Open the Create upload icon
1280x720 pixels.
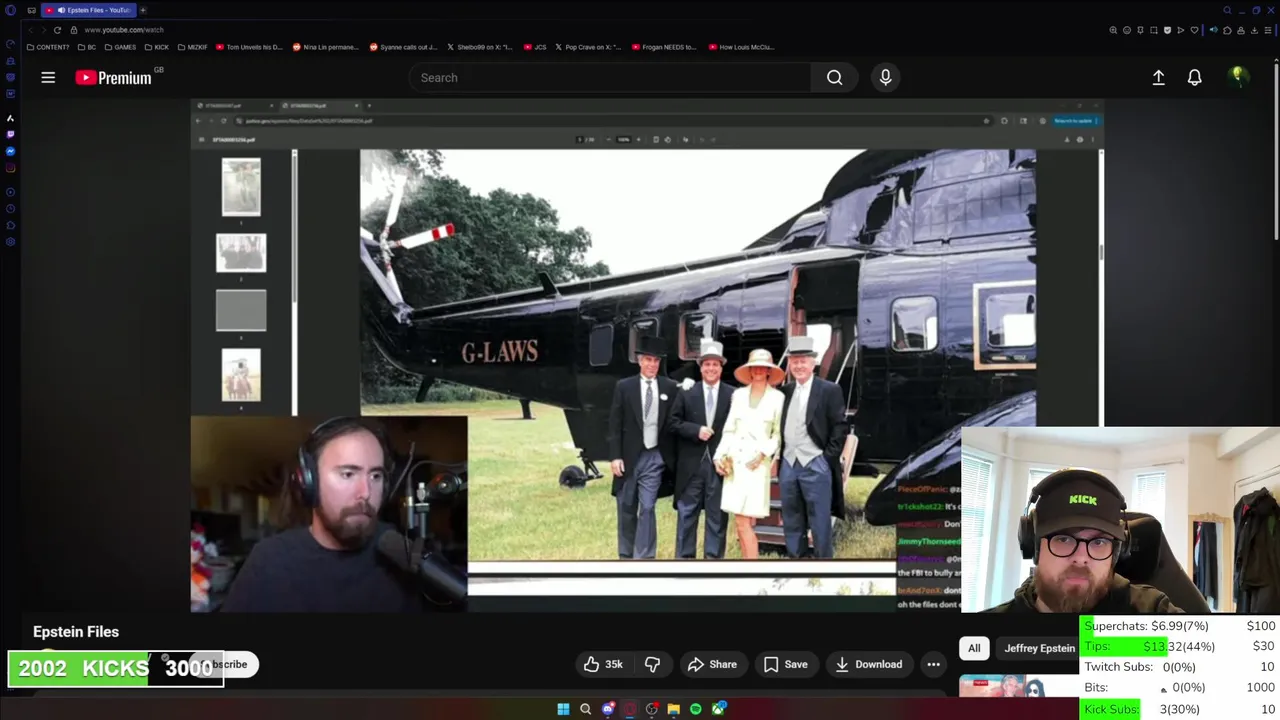(x=1158, y=77)
